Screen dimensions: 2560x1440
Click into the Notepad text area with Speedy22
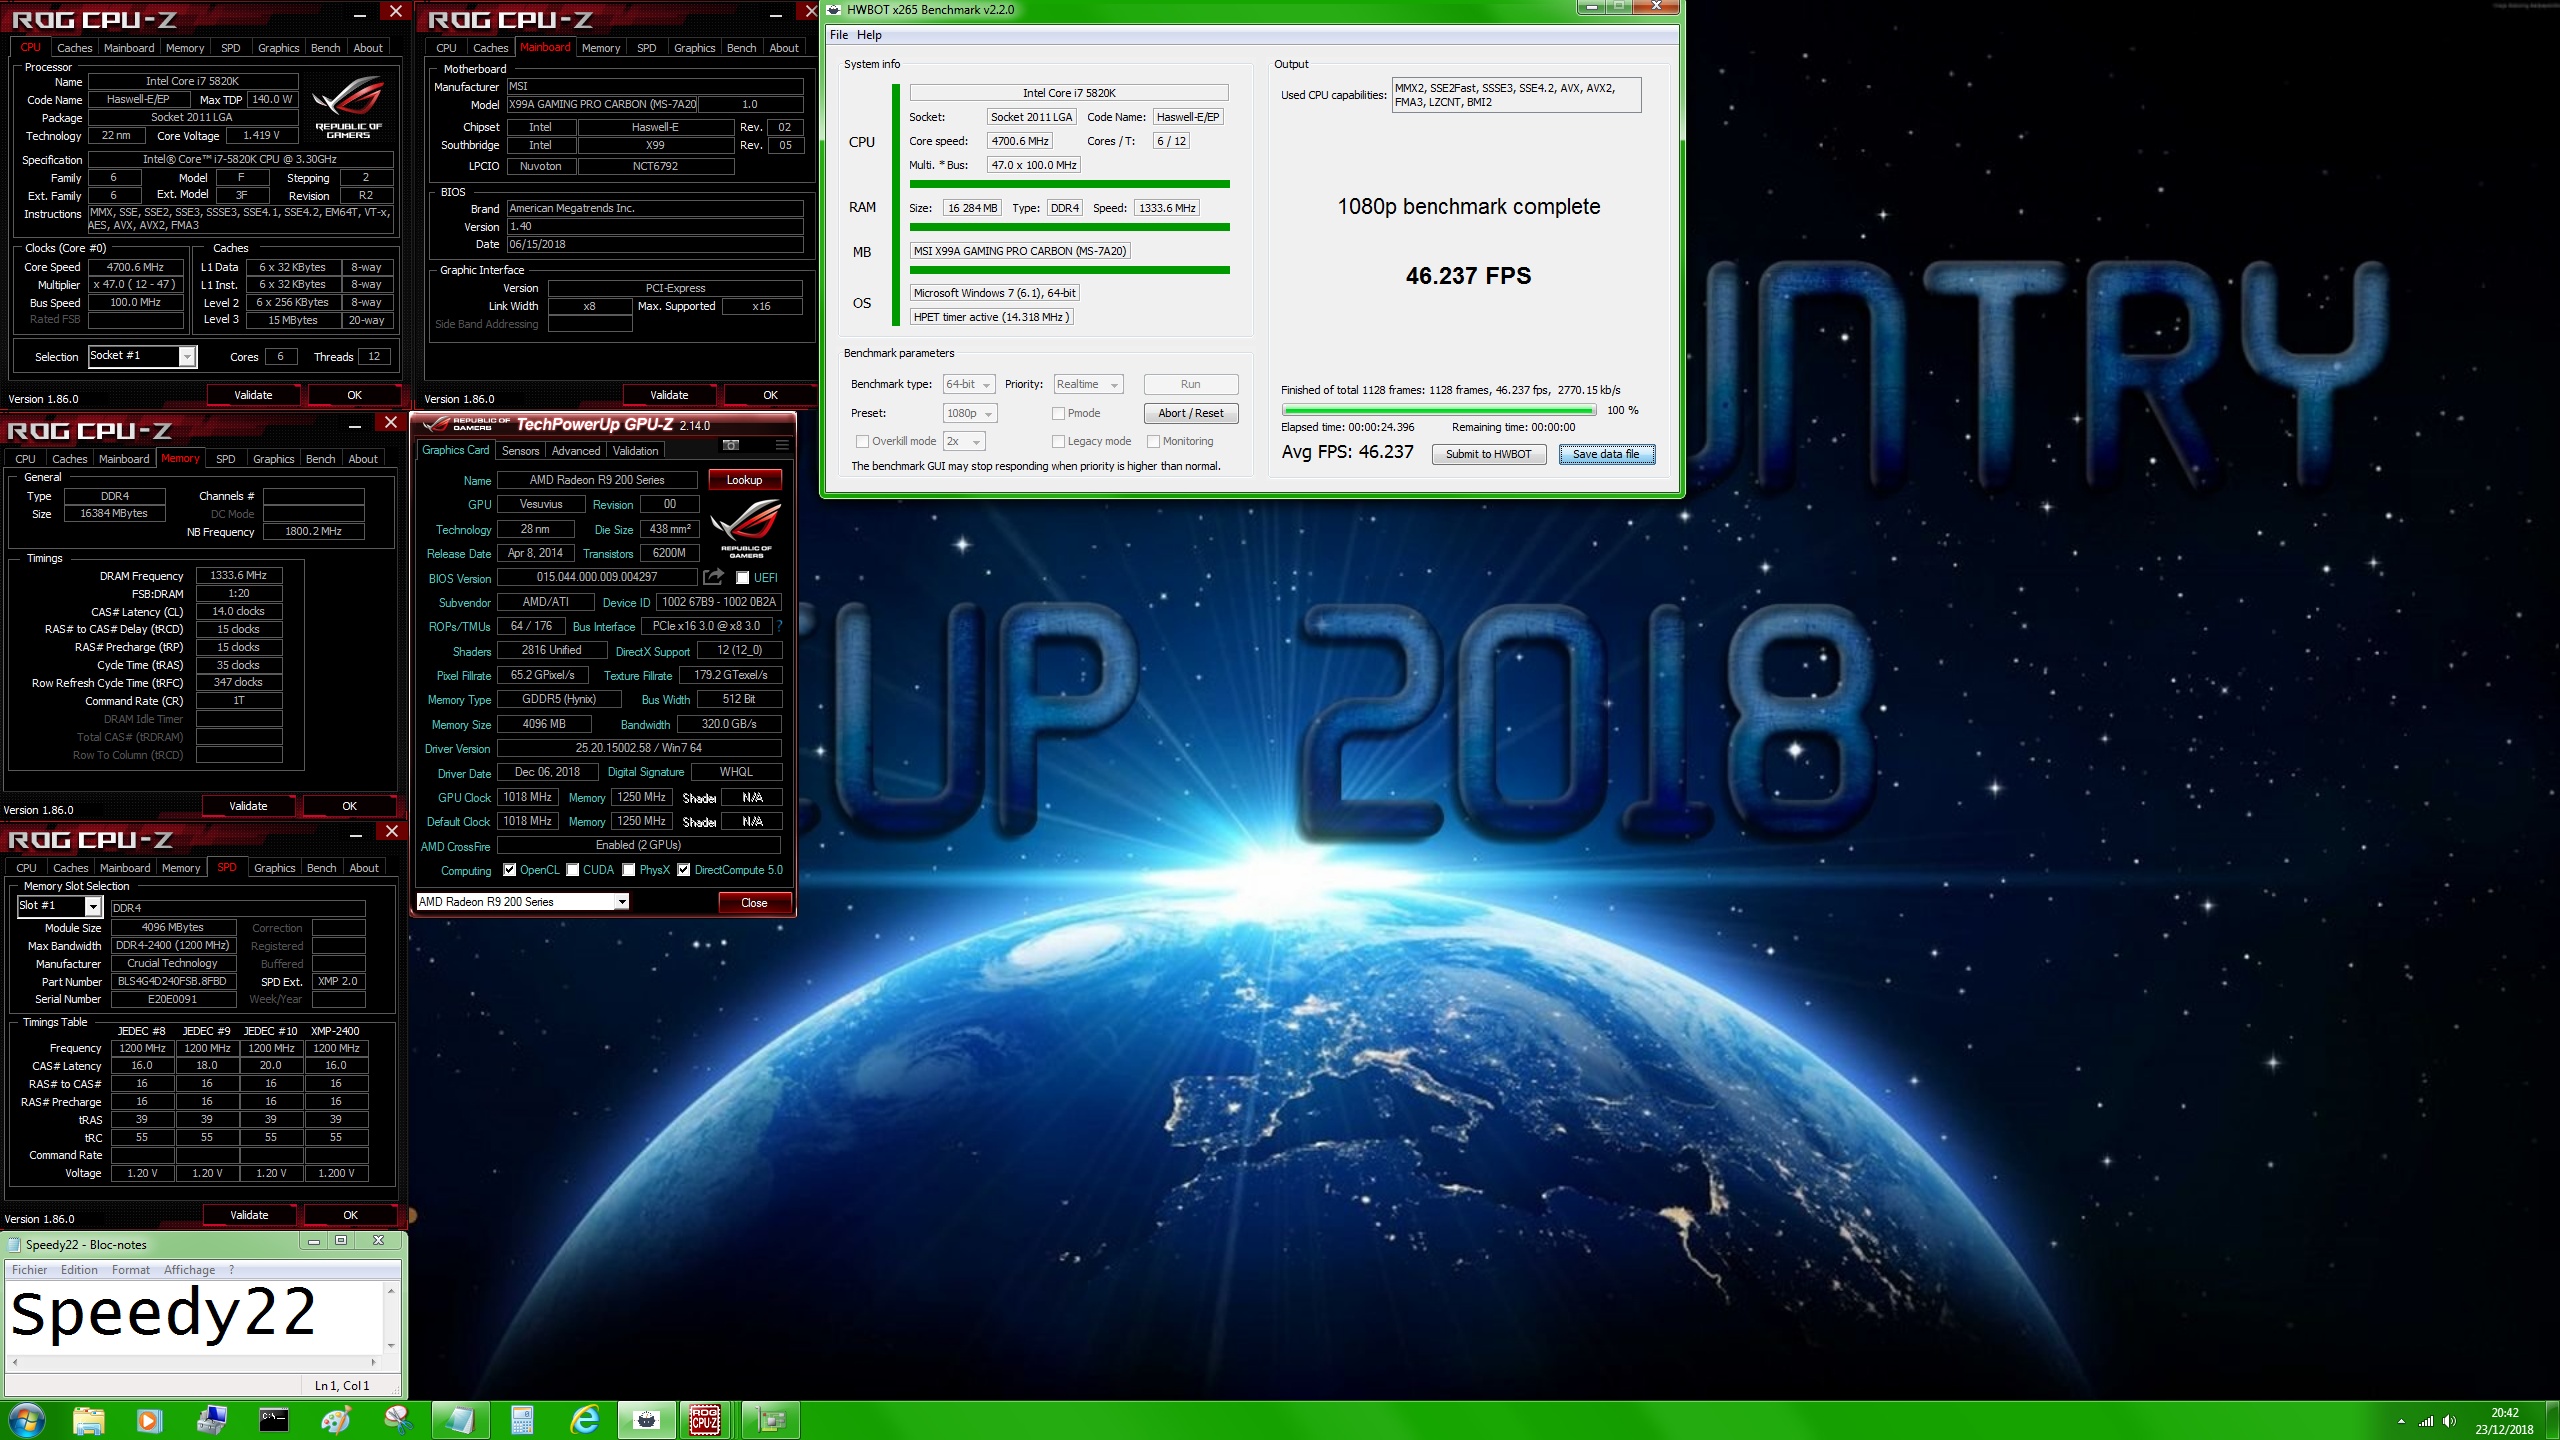pyautogui.click(x=195, y=1317)
